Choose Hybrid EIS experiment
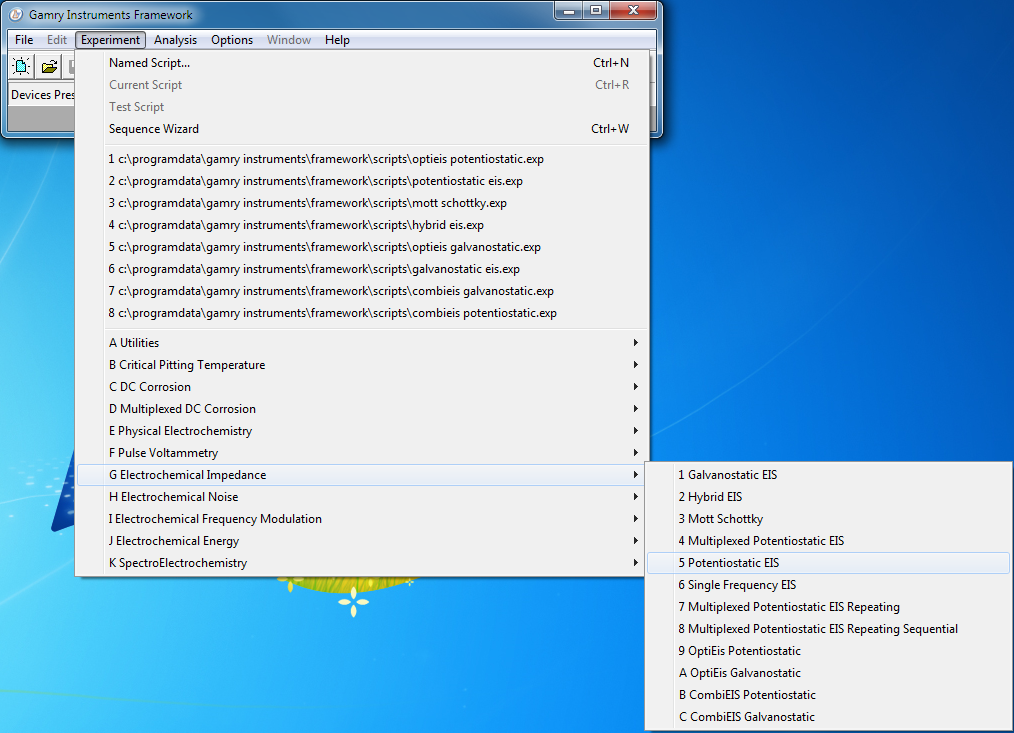 point(828,496)
